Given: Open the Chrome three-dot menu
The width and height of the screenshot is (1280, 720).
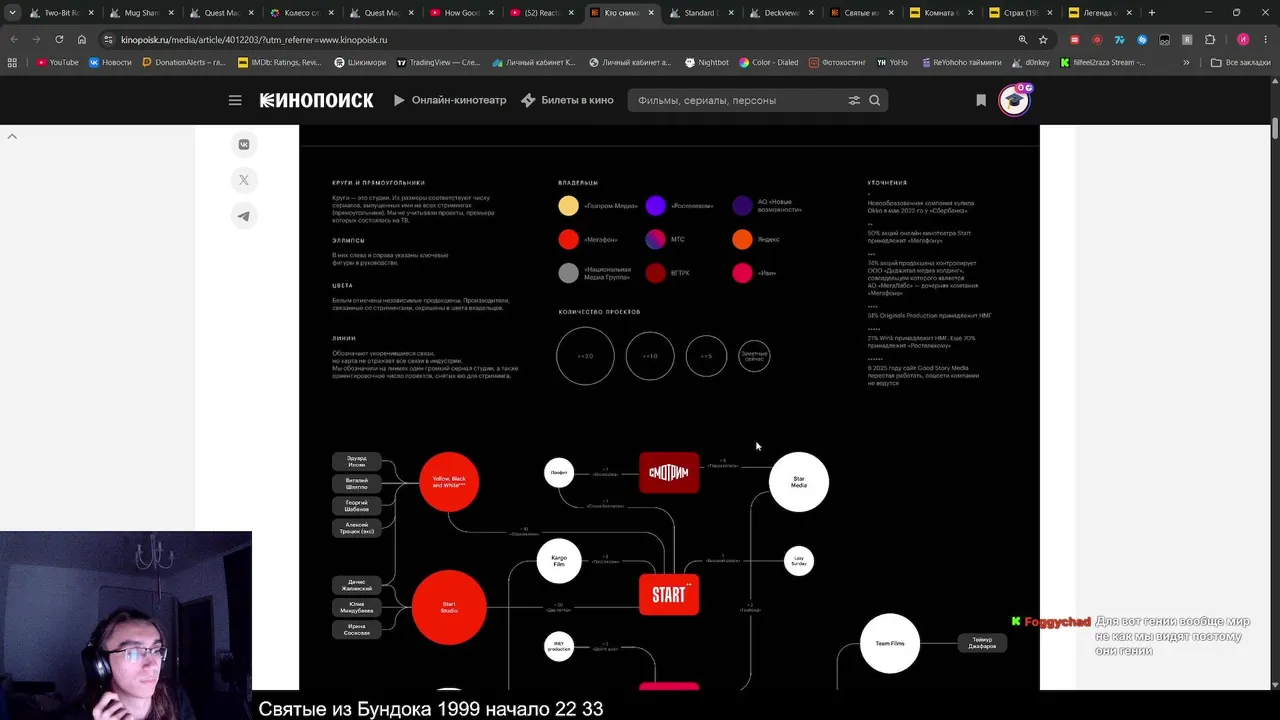Looking at the screenshot, I should 1265,39.
